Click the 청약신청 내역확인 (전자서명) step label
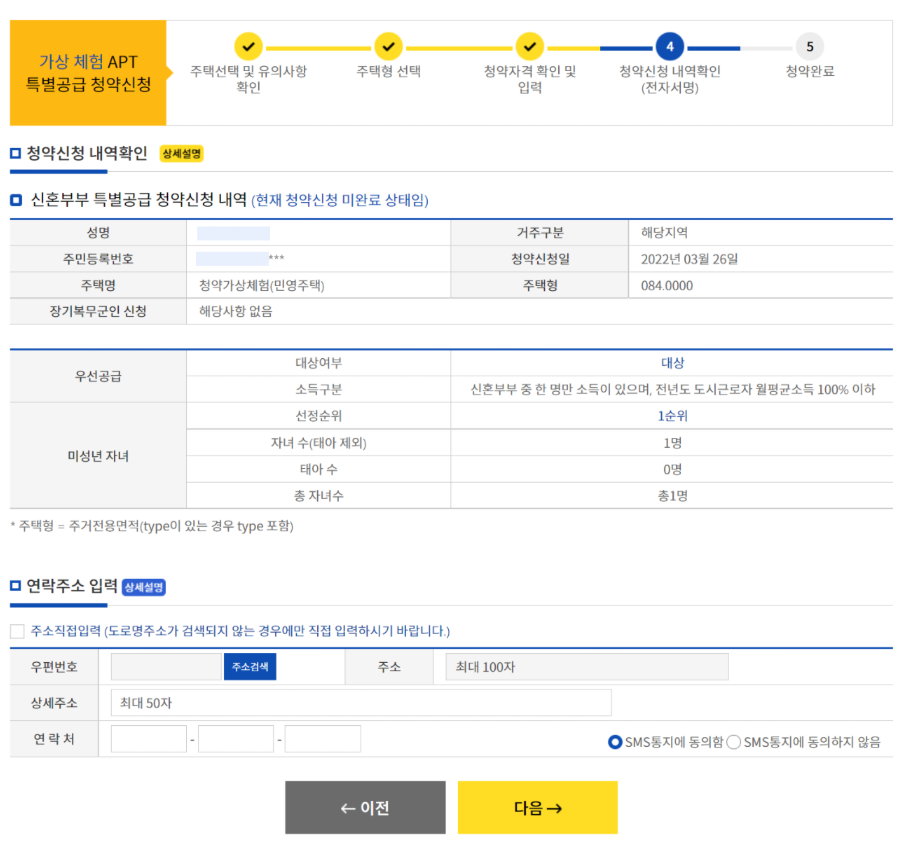Image resolution: width=900 pixels, height=852 pixels. coord(670,79)
